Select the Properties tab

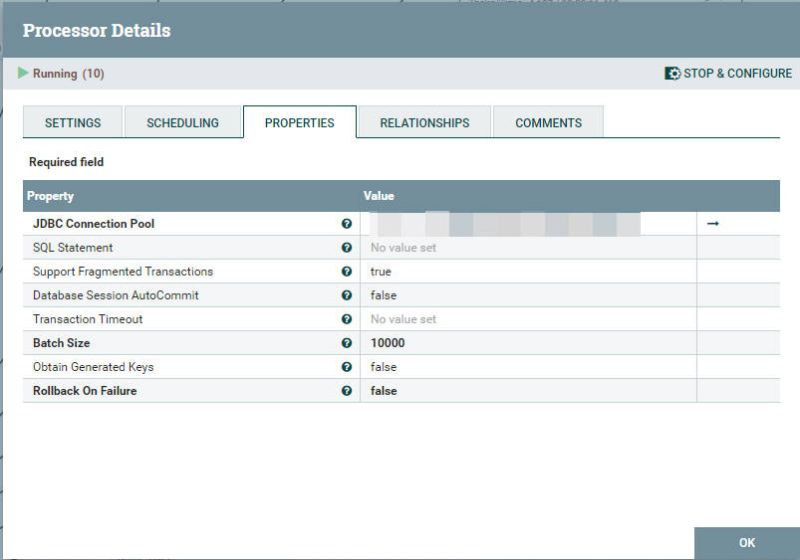pyautogui.click(x=299, y=122)
